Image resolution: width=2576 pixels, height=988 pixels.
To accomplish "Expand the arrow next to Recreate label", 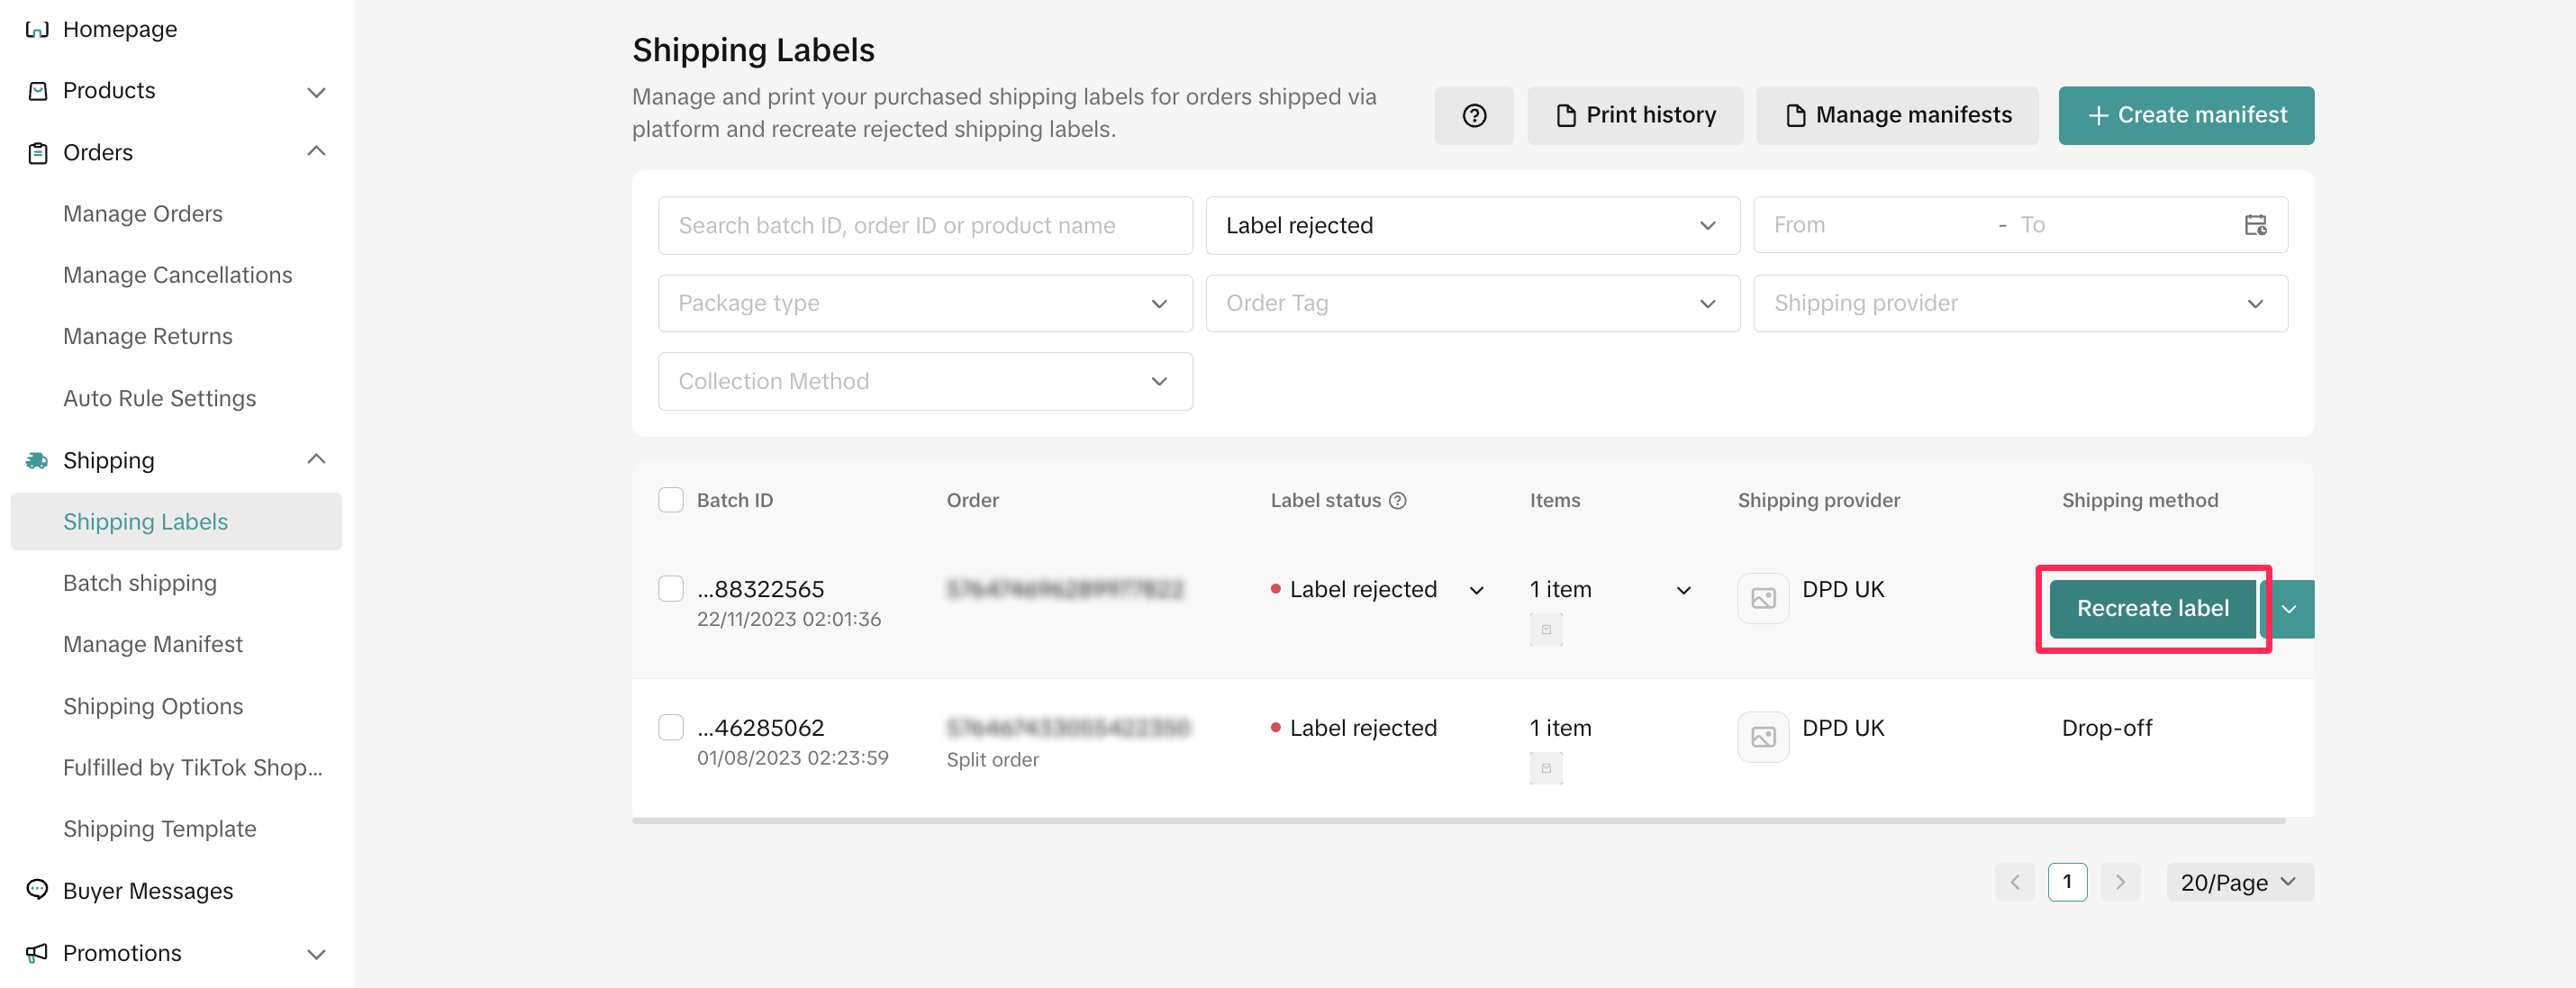I will 2289,609.
